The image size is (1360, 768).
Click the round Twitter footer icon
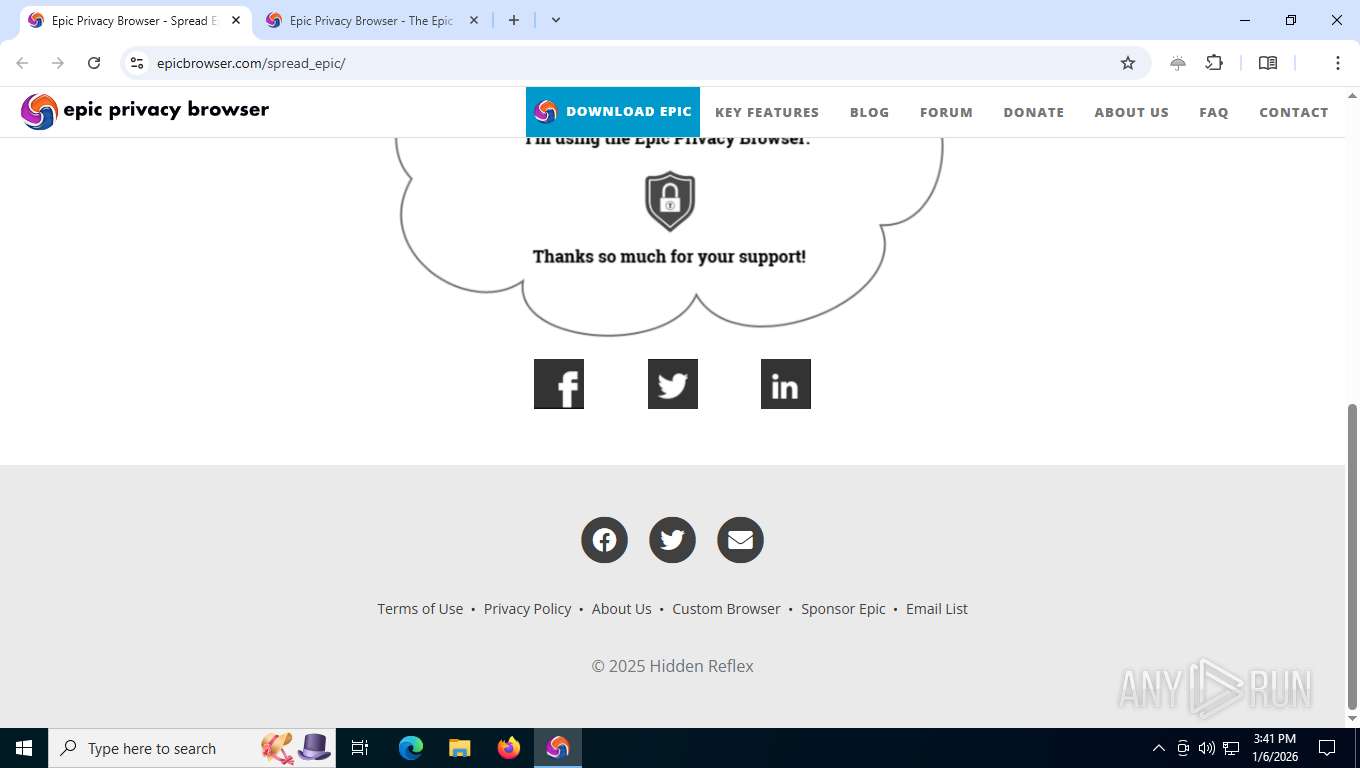(672, 540)
